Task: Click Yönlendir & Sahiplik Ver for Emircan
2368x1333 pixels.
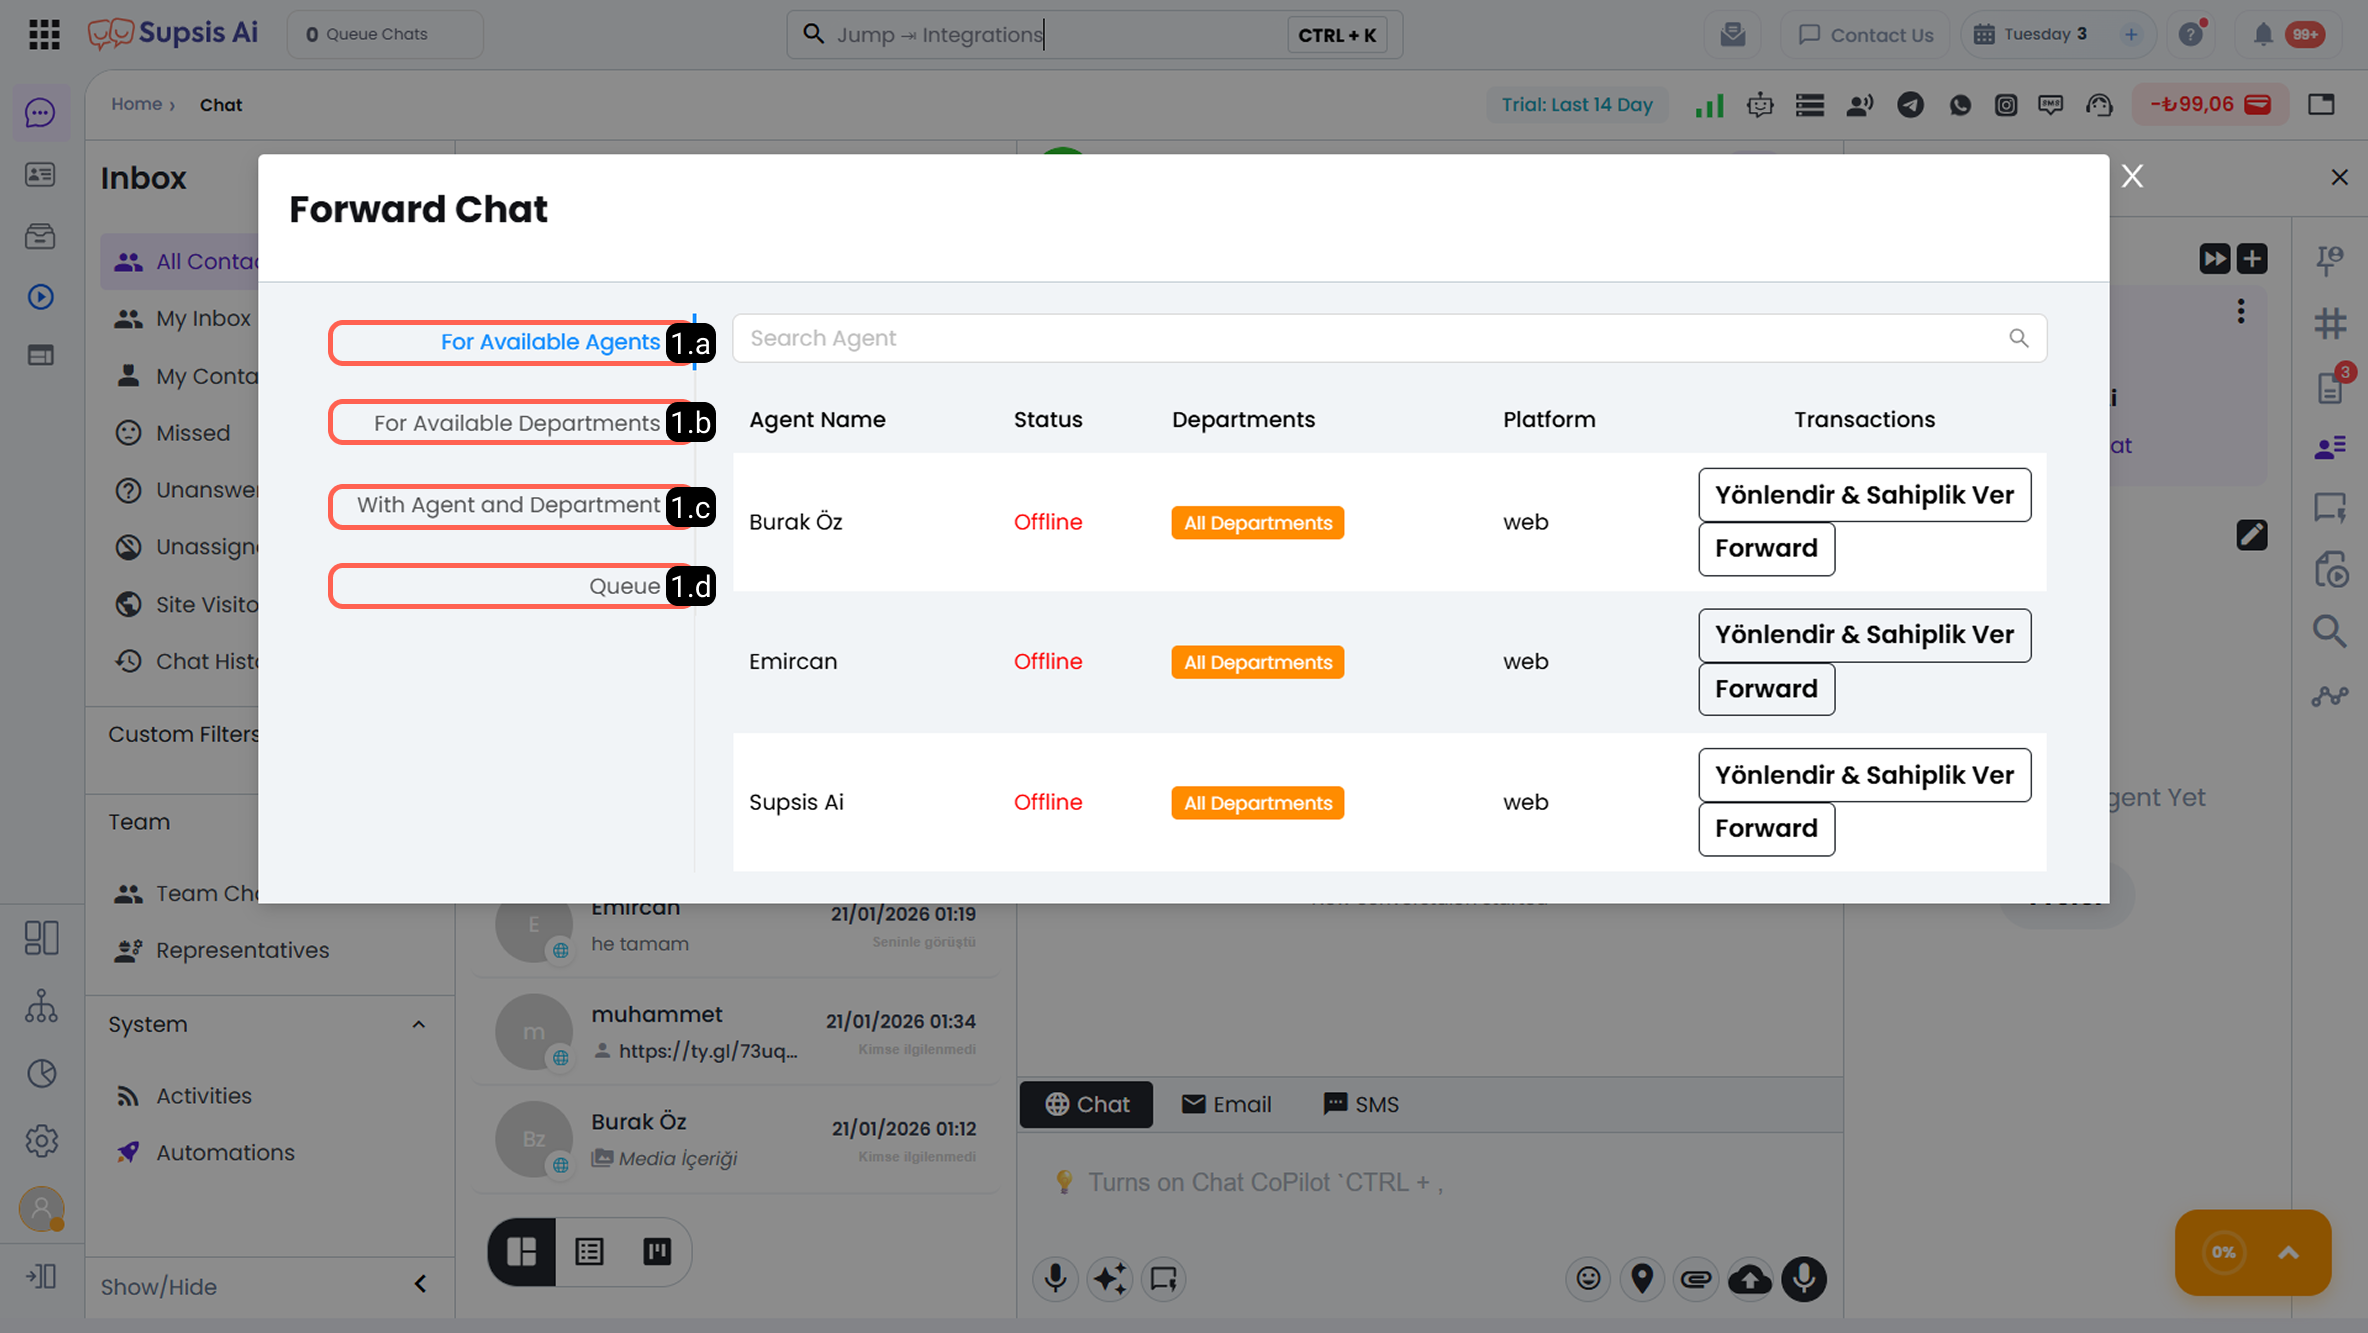Action: click(1864, 635)
